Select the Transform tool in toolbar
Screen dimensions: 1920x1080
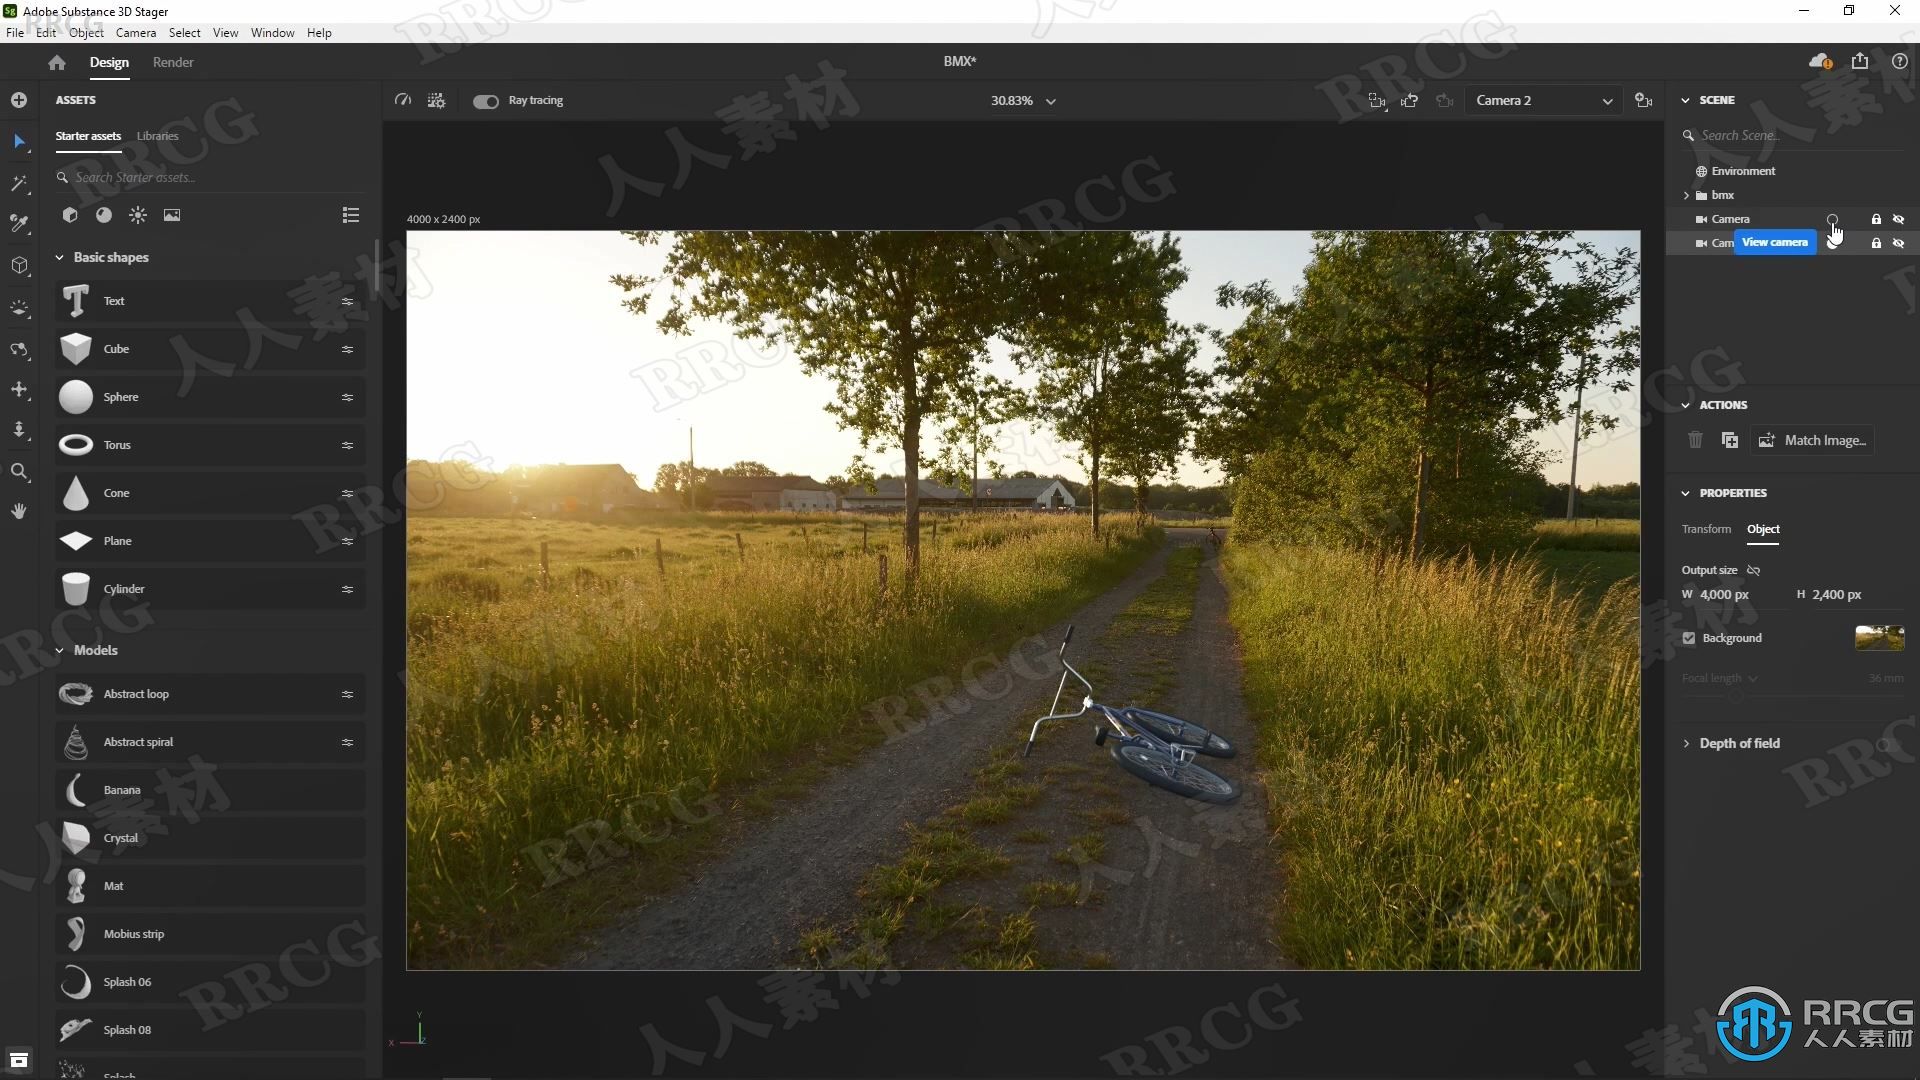(18, 388)
